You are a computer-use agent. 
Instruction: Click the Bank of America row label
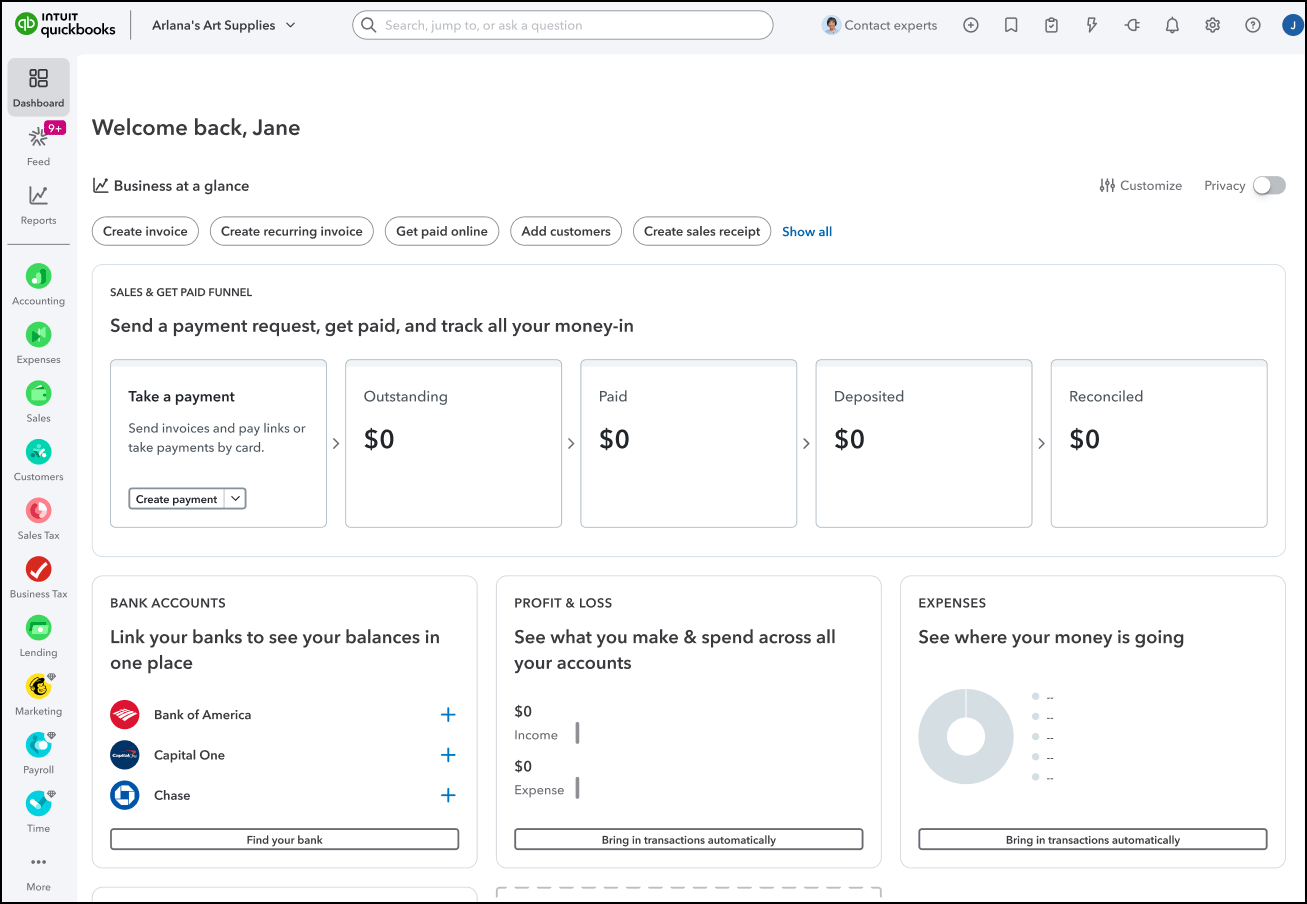pos(203,715)
